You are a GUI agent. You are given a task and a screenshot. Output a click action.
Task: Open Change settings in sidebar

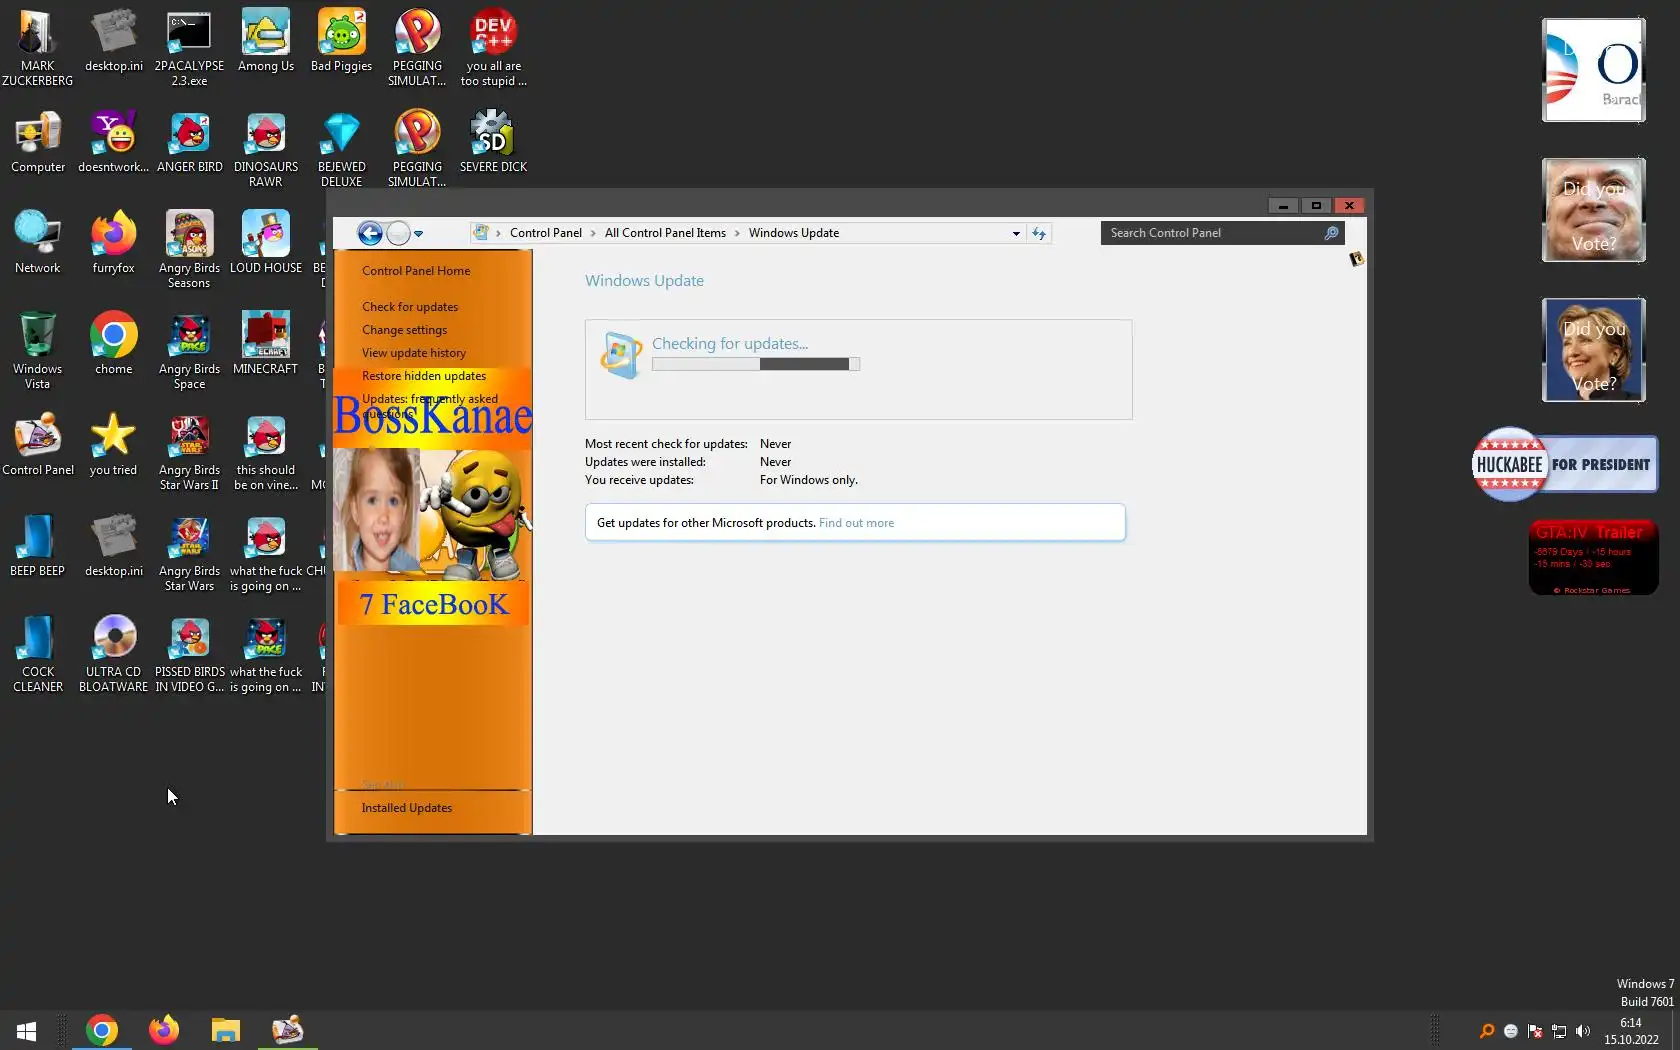pyautogui.click(x=404, y=330)
